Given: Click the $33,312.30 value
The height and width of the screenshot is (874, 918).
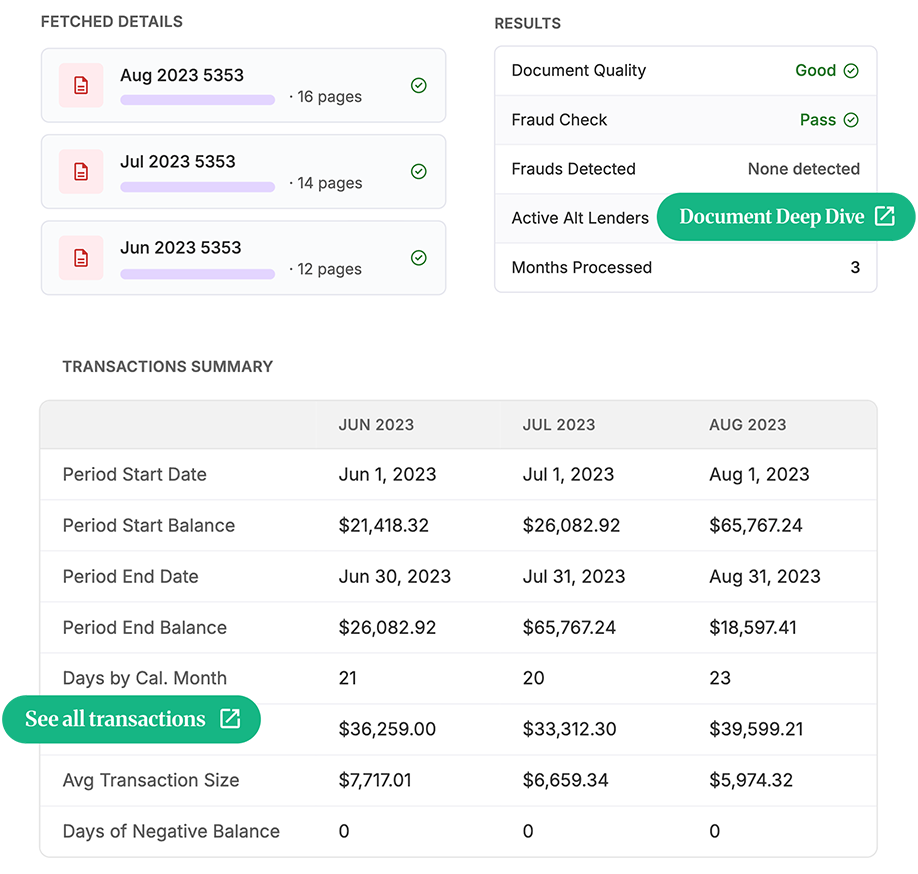Looking at the screenshot, I should click(x=570, y=729).
